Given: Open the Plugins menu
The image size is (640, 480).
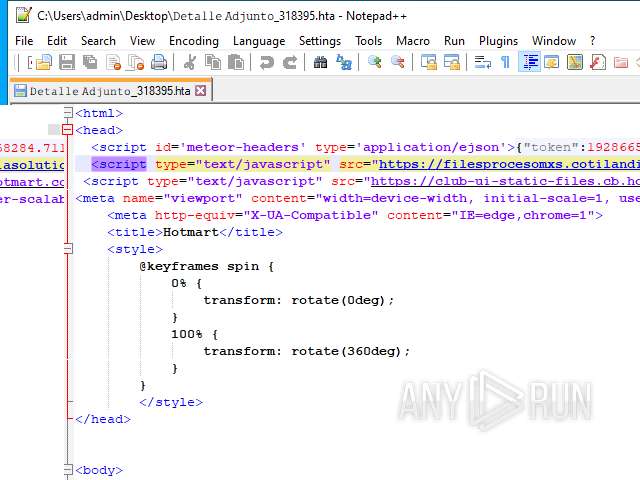Looking at the screenshot, I should (x=498, y=41).
